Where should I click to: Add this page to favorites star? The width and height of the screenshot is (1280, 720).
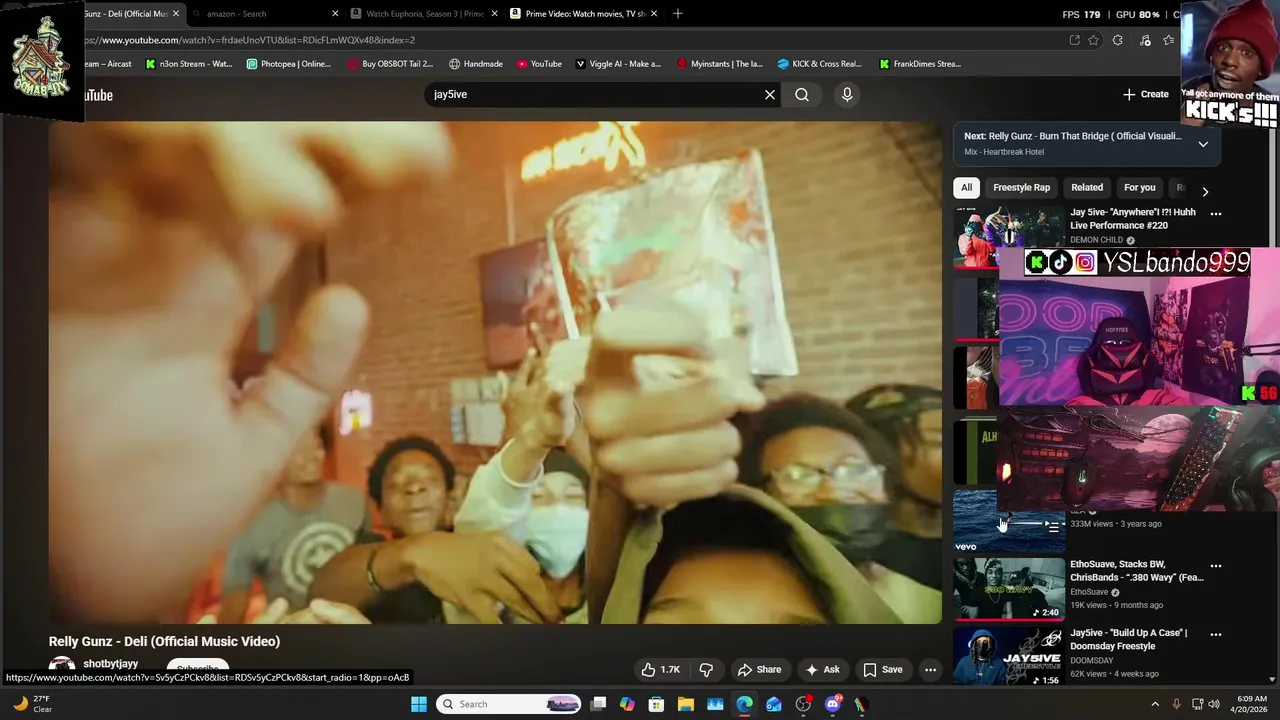[1094, 40]
